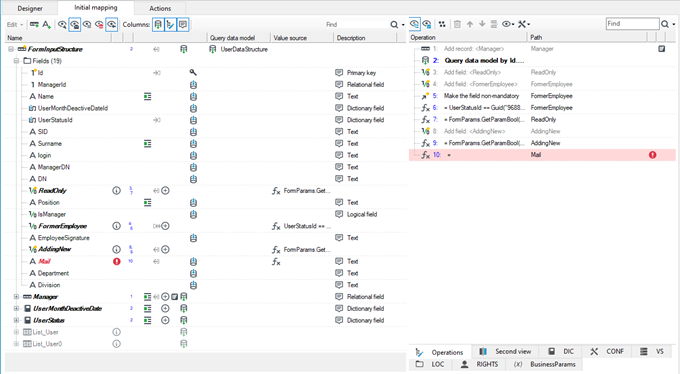
Task: Click the four-dots grouping icon in operations toolbar
Action: pyautogui.click(x=442, y=24)
